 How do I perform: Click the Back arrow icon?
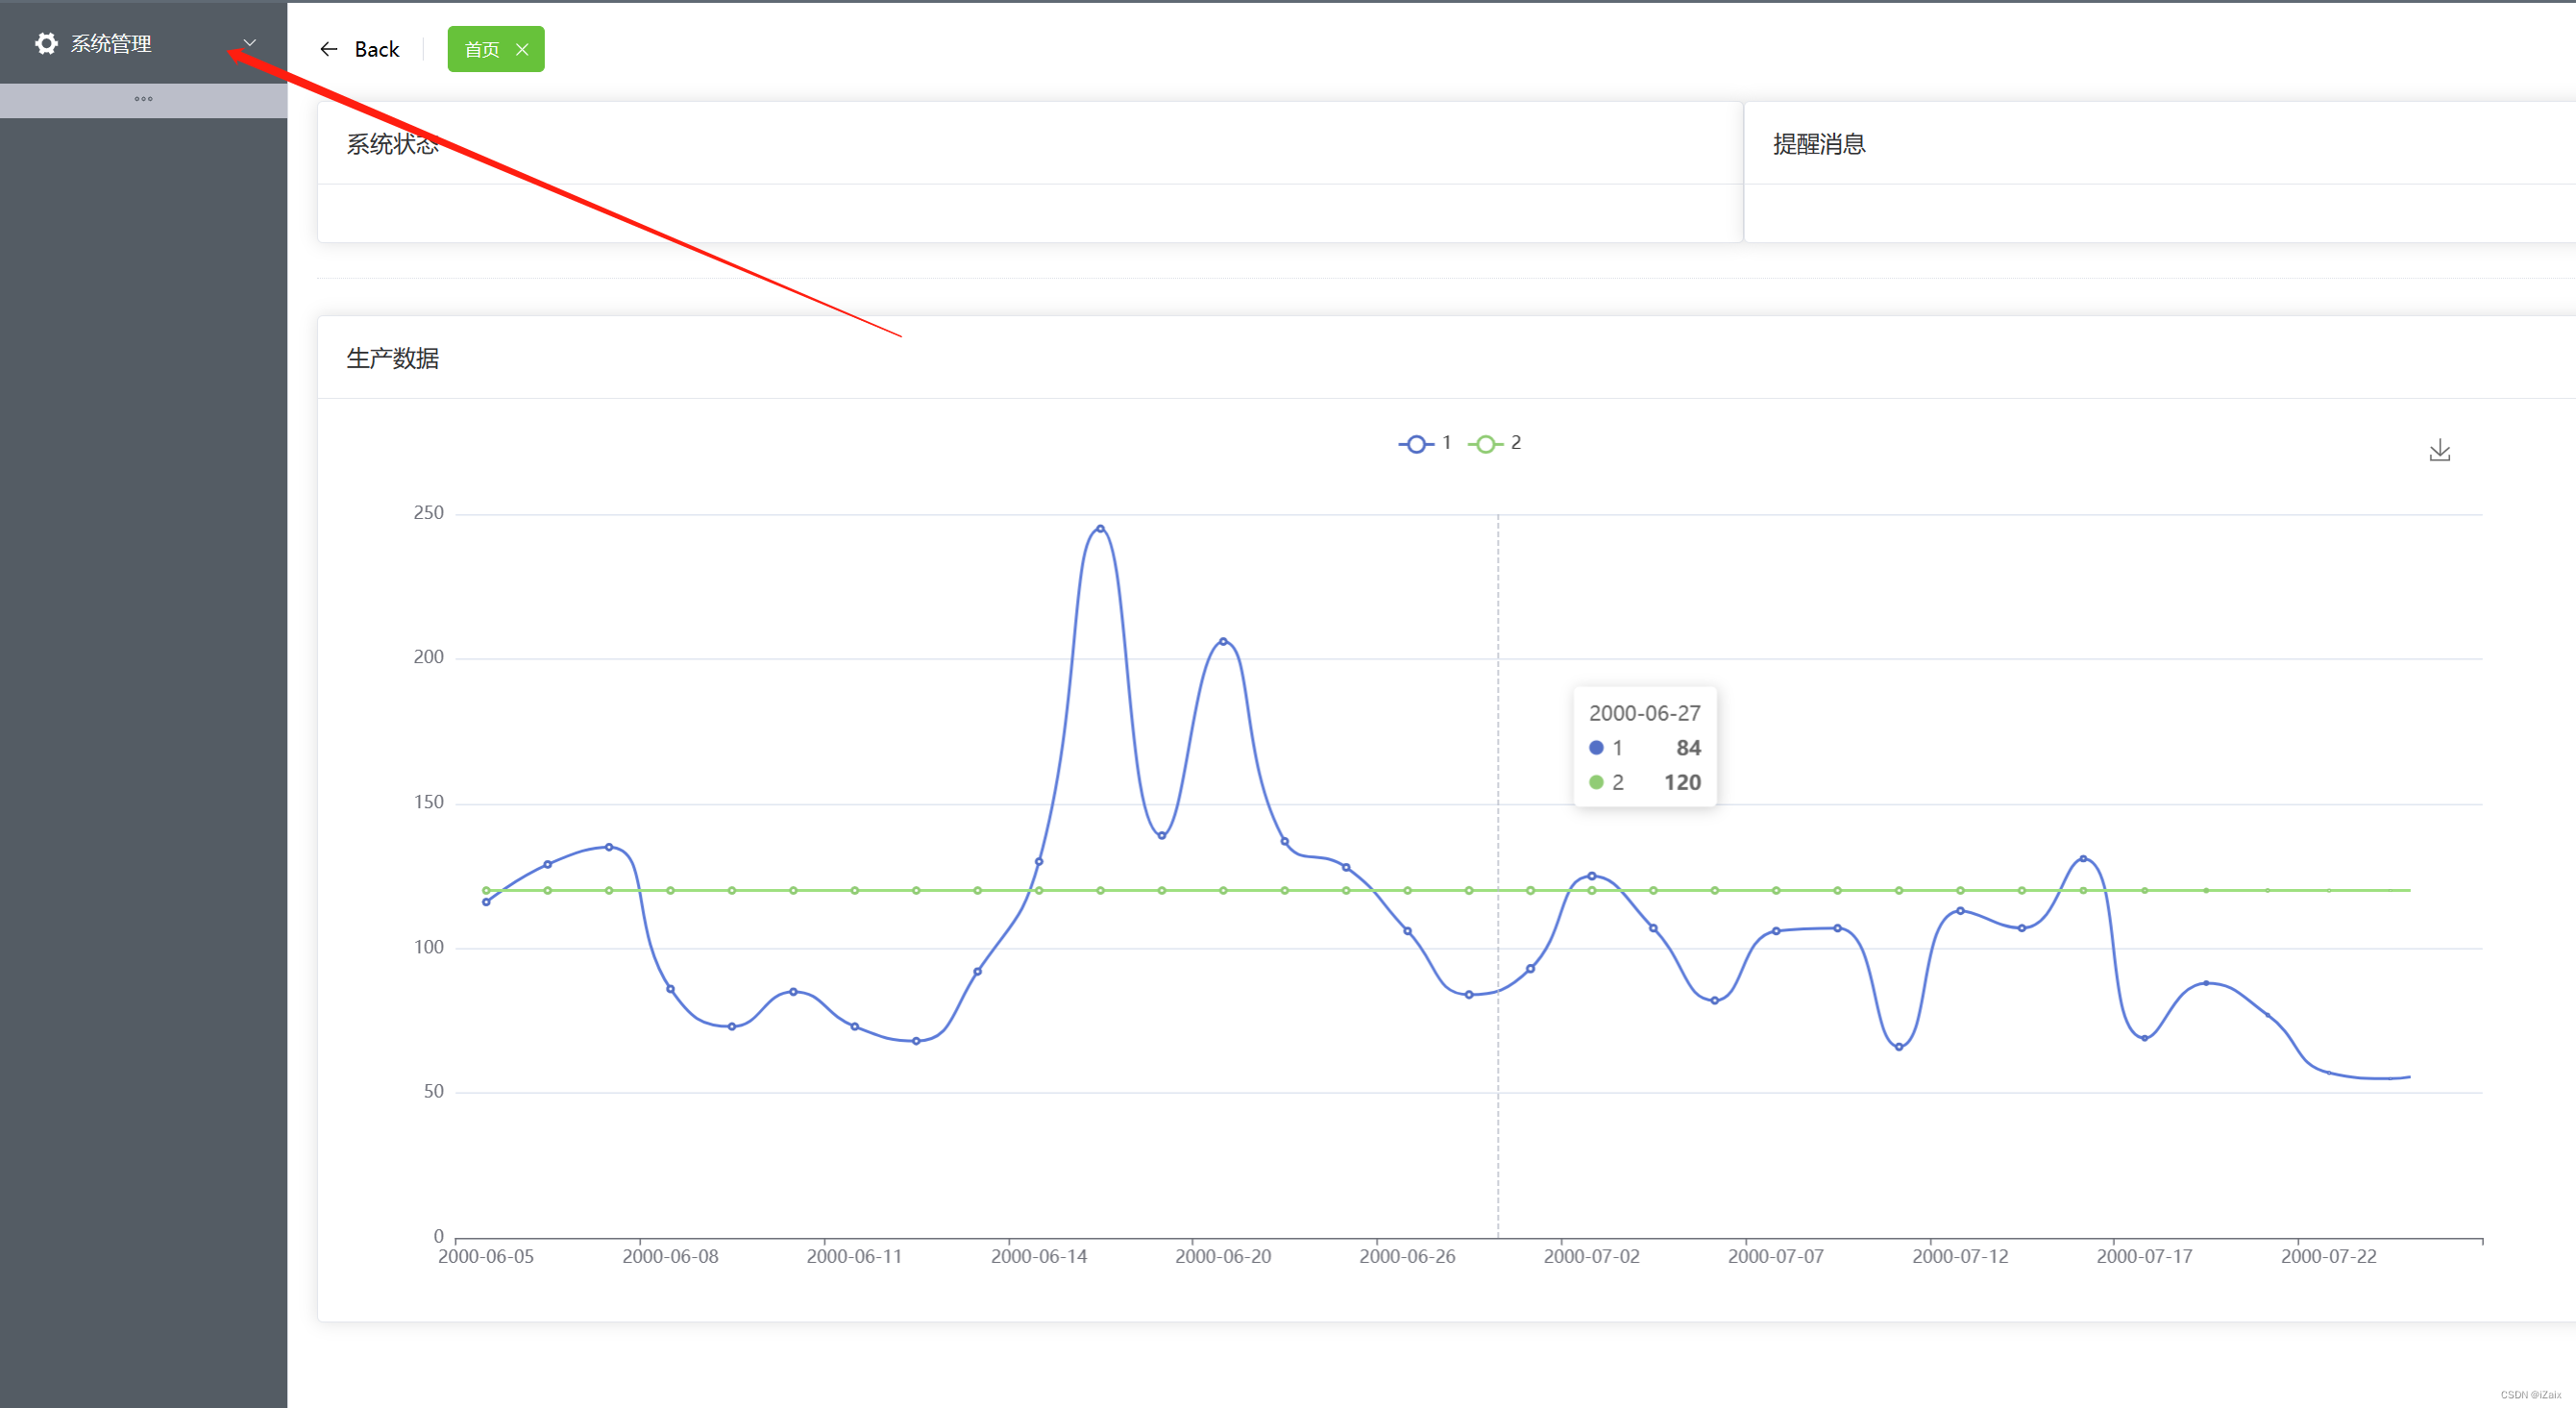329,49
